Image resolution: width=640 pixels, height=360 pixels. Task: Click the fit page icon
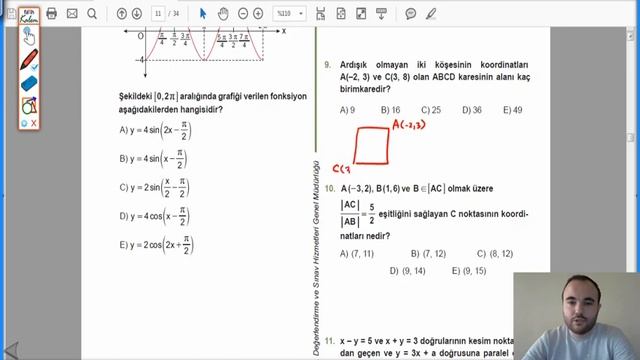(341, 13)
